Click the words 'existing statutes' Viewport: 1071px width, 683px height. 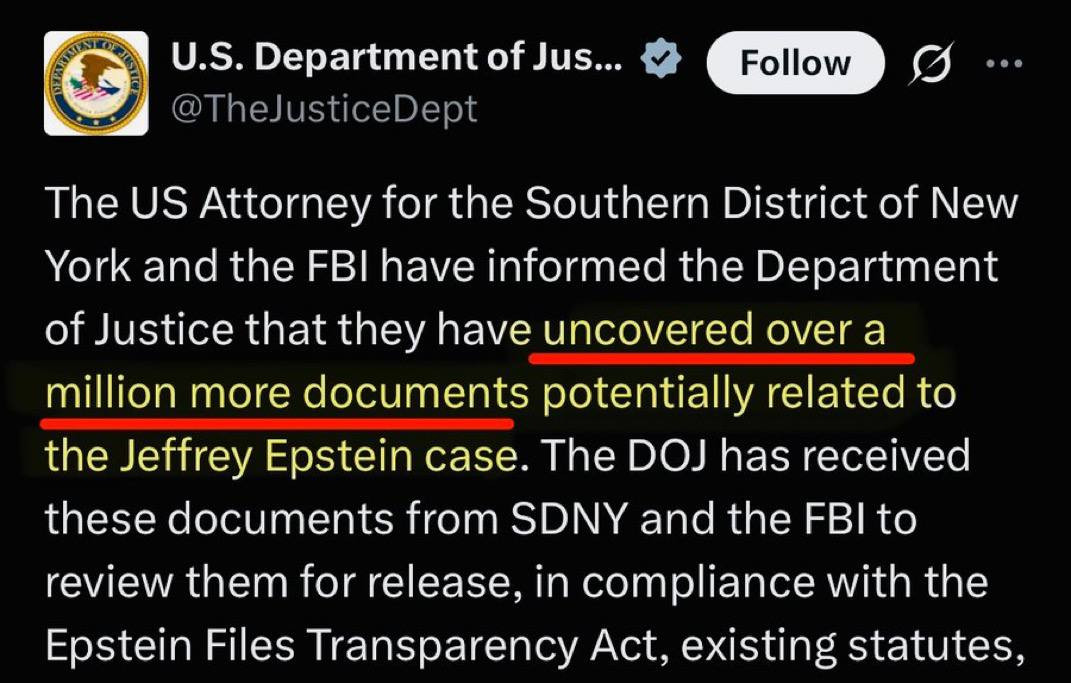point(853,646)
